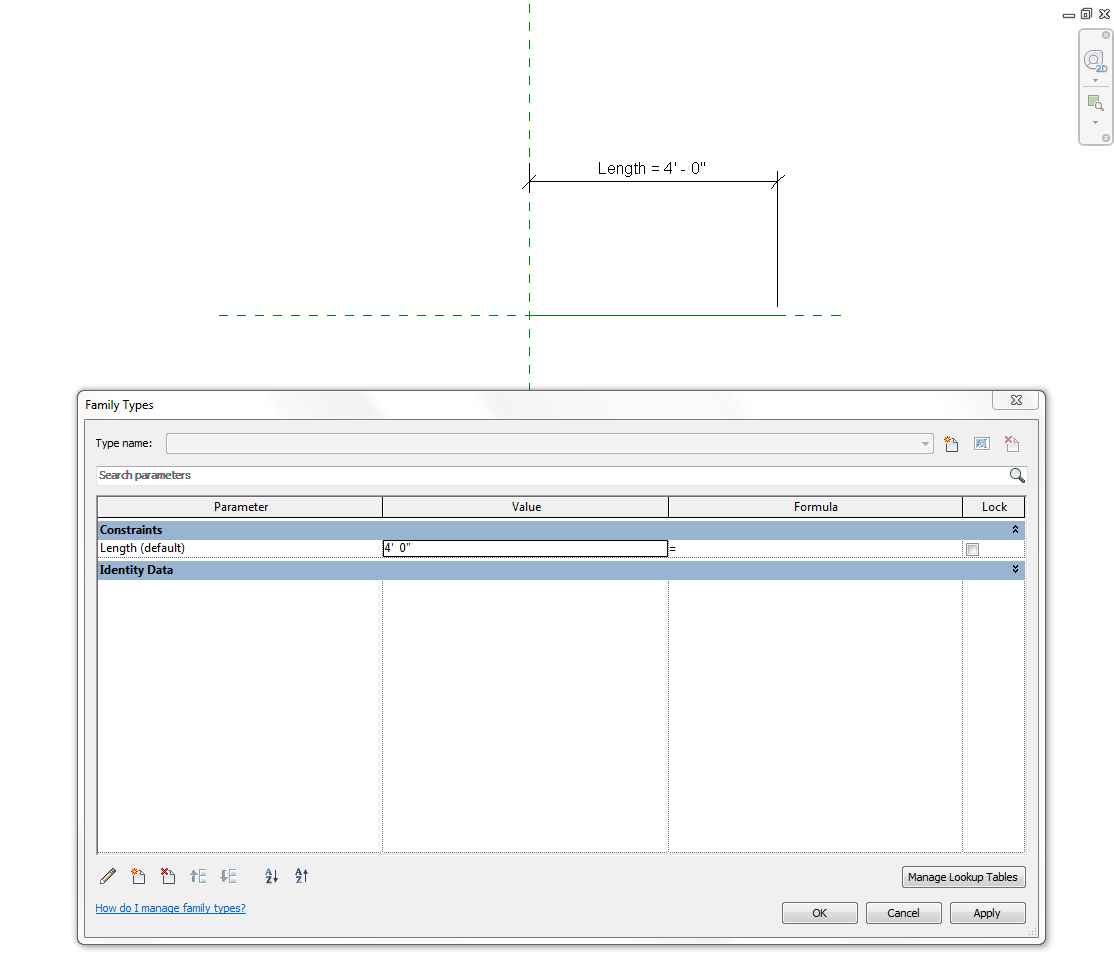Create a new family type
The height and width of the screenshot is (956, 1114).
pyautogui.click(x=951, y=443)
